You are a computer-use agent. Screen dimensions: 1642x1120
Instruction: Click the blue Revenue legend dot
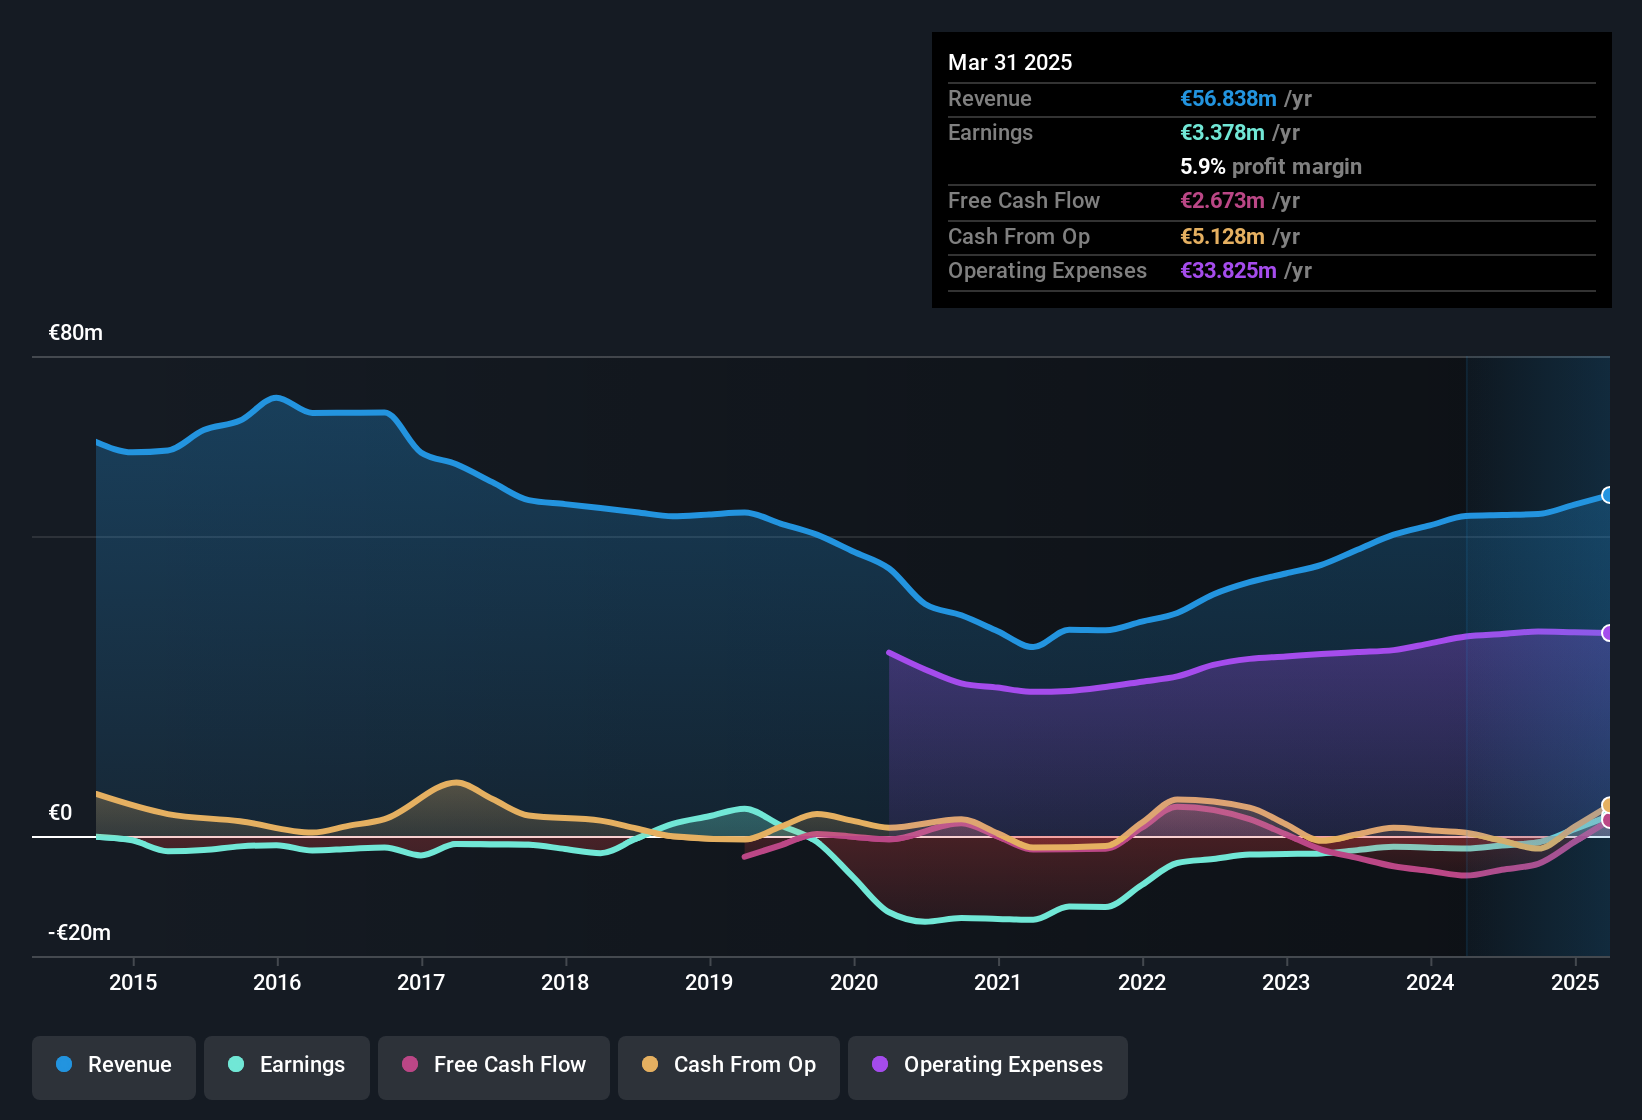[x=64, y=1064]
